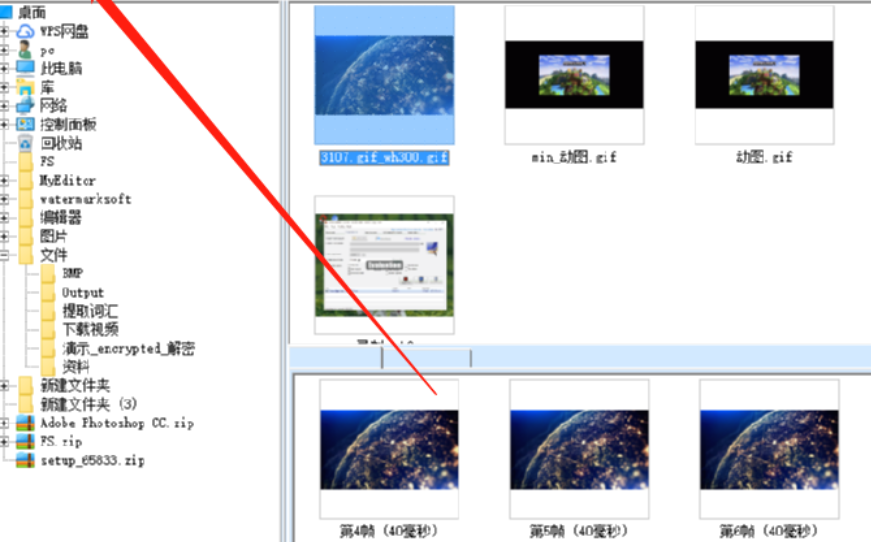
Task: Select the 文件 folder label
Action: (53, 255)
